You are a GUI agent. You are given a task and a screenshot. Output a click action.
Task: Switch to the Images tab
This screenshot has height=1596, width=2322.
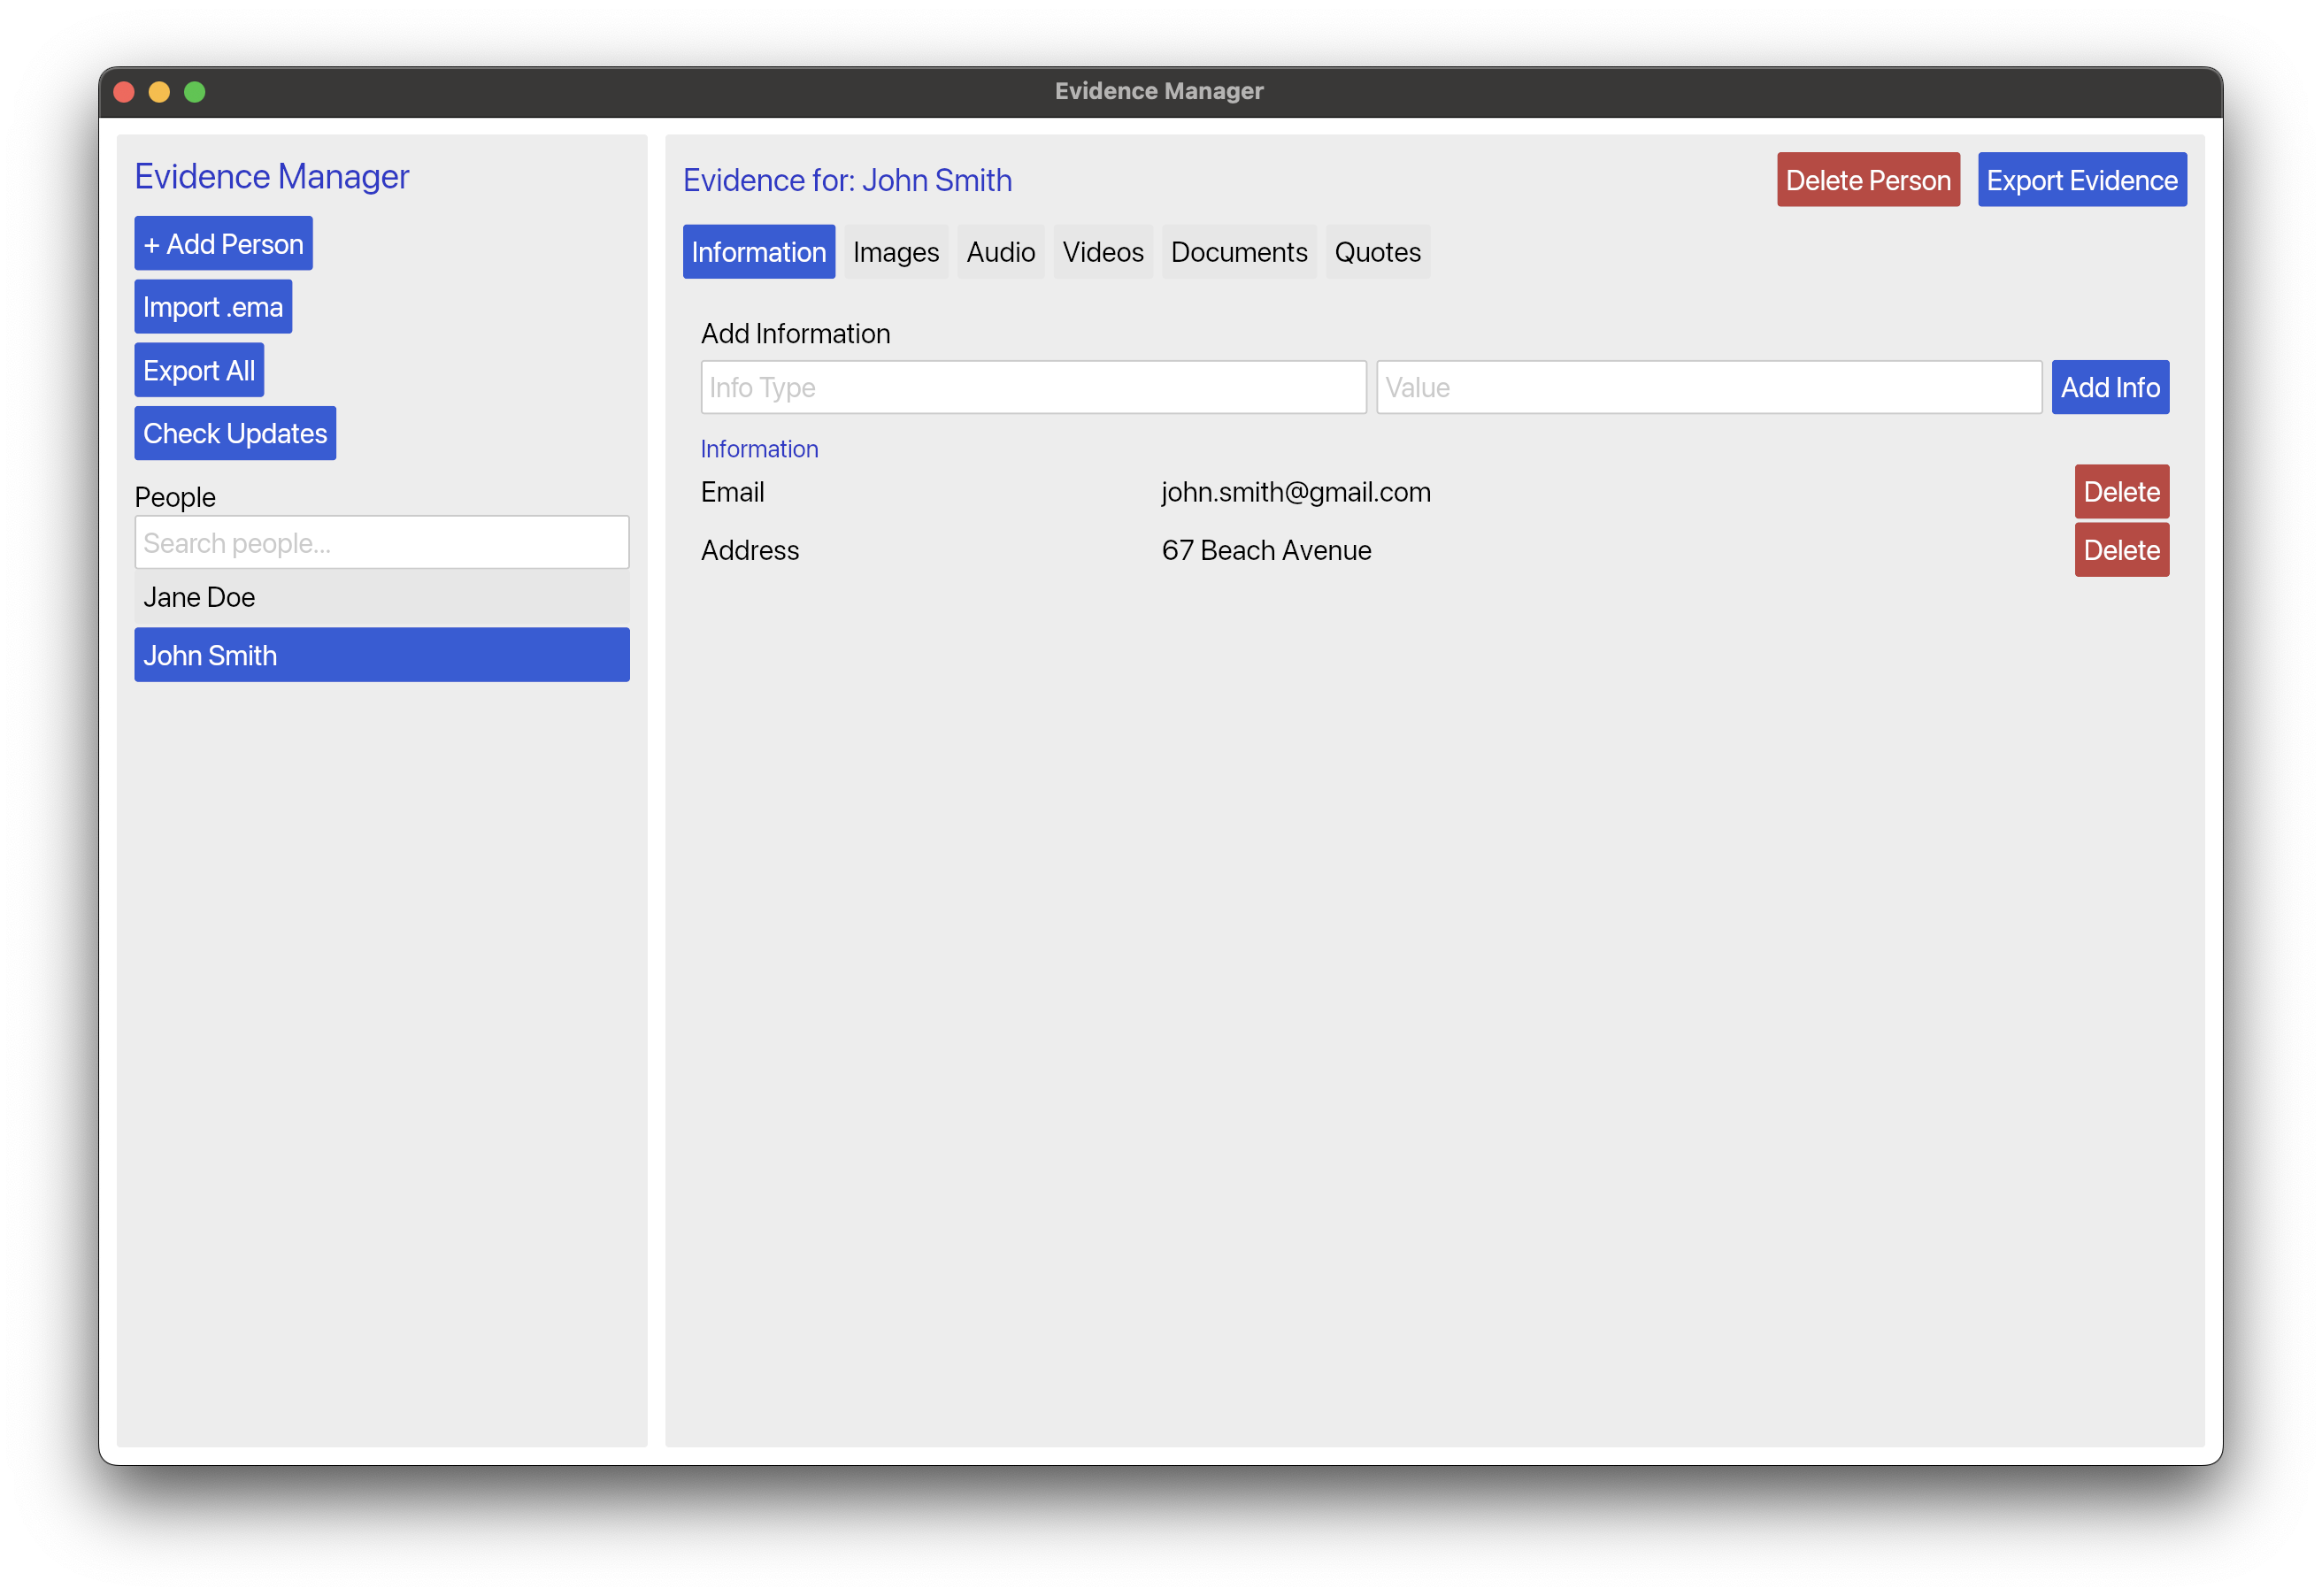(895, 251)
